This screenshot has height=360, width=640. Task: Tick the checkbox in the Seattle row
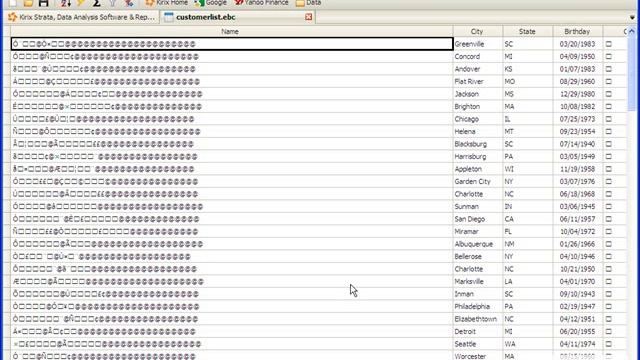click(x=609, y=344)
